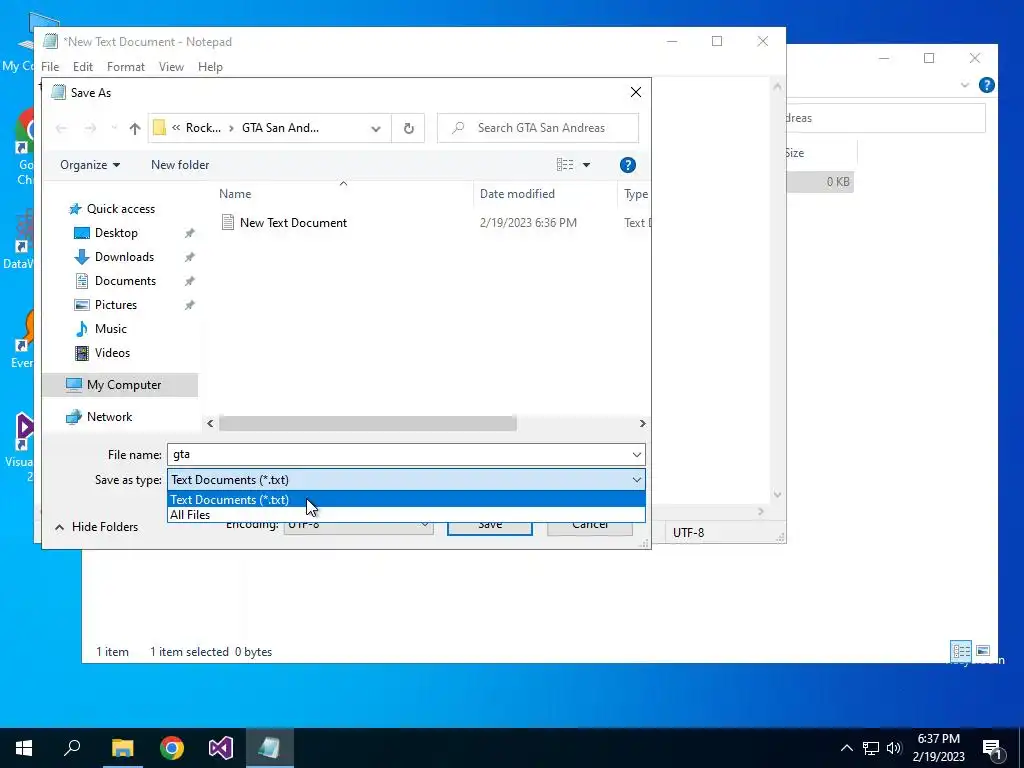The height and width of the screenshot is (768, 1024).
Task: Open File Explorer from taskbar
Action: (x=122, y=748)
